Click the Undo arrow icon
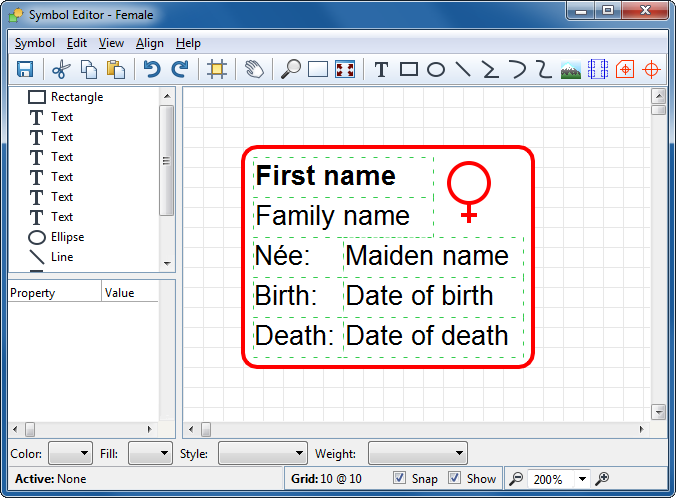Viewport: 676px width, 498px height. point(152,69)
